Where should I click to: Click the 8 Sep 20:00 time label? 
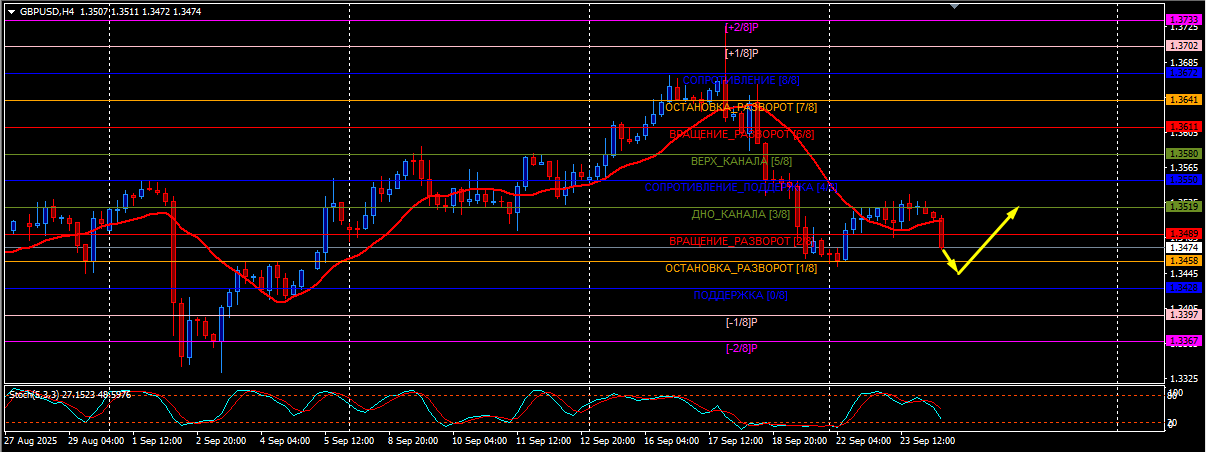point(413,440)
